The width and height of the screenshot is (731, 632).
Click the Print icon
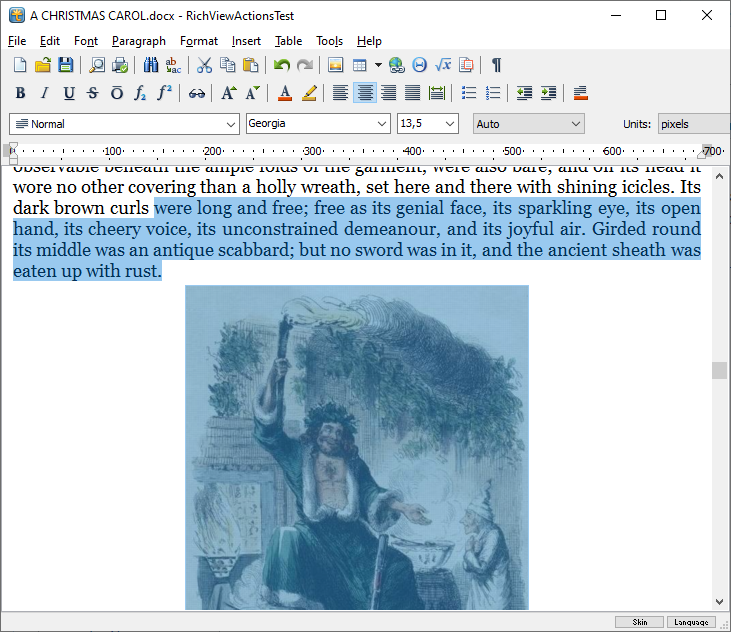point(120,65)
